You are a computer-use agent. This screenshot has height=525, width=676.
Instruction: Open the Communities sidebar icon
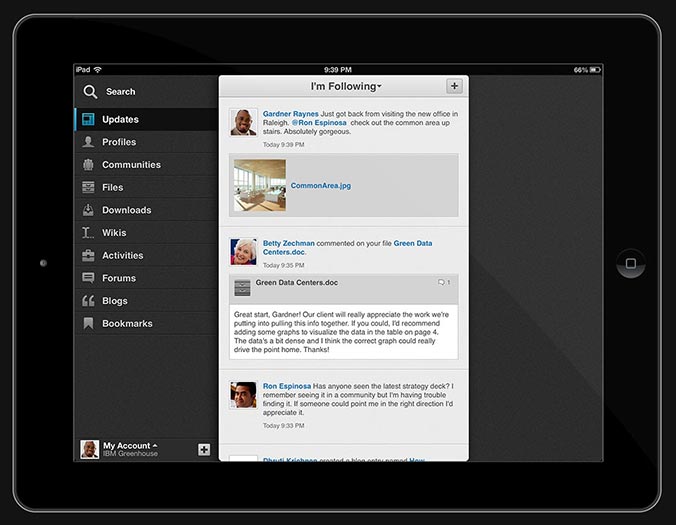pos(89,165)
